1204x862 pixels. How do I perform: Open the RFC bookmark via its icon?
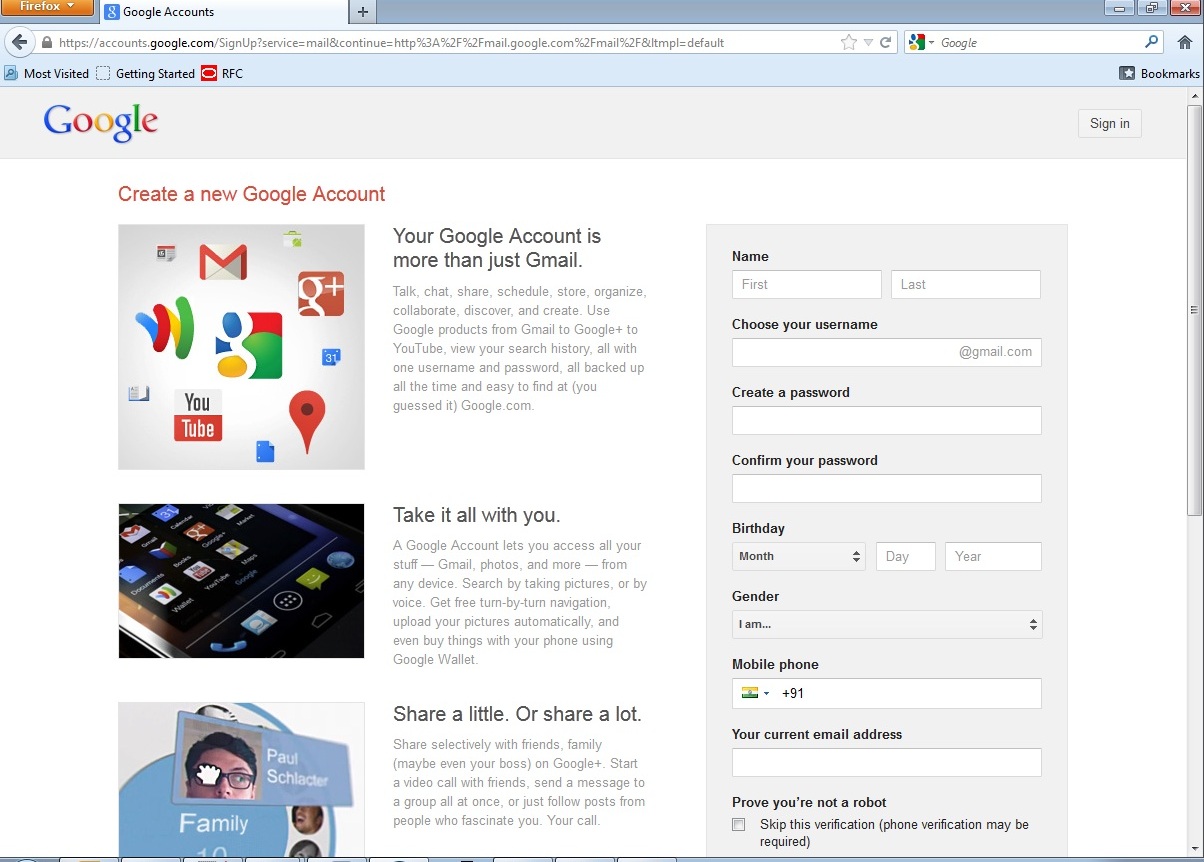coord(208,73)
